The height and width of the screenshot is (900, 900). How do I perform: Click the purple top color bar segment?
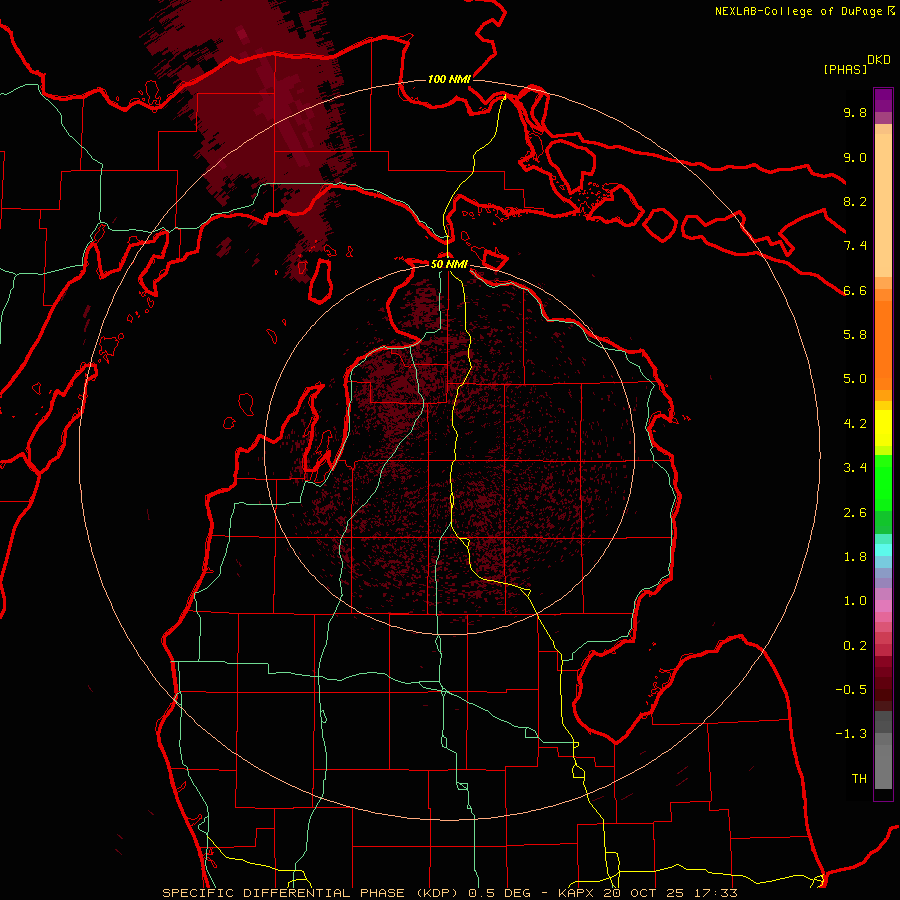click(x=883, y=100)
